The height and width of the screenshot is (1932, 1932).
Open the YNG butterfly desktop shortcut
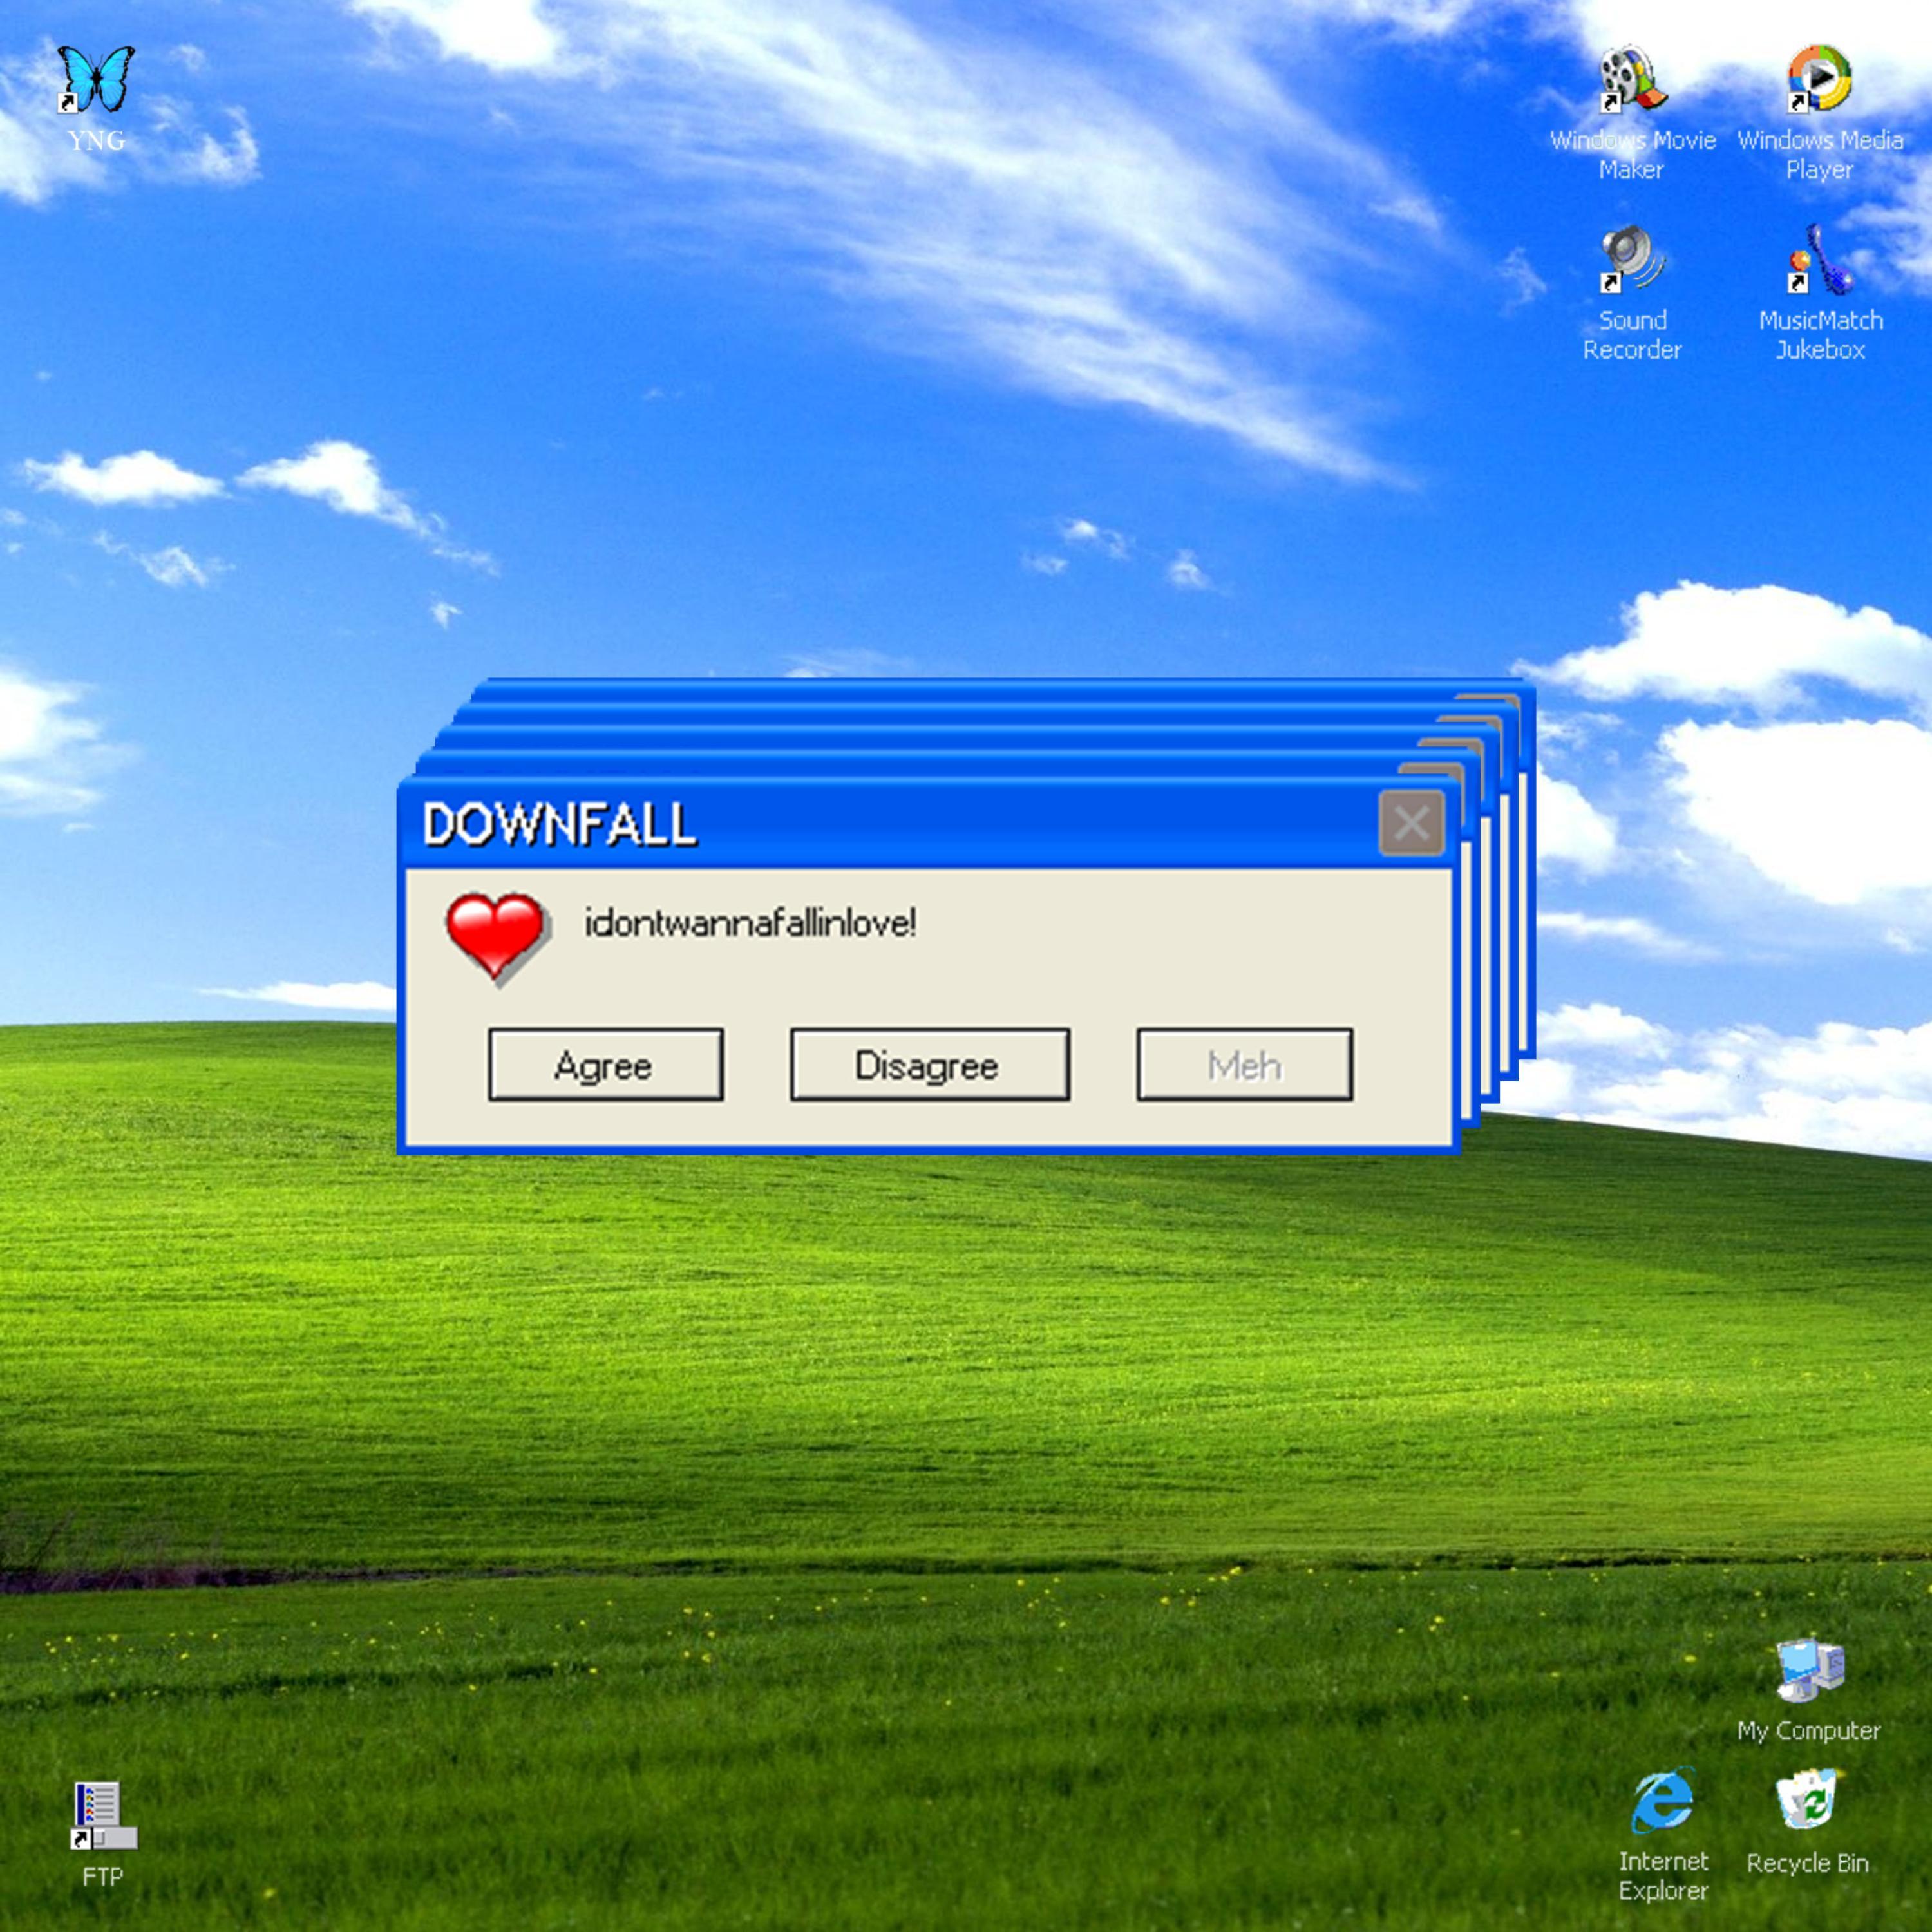96,79
